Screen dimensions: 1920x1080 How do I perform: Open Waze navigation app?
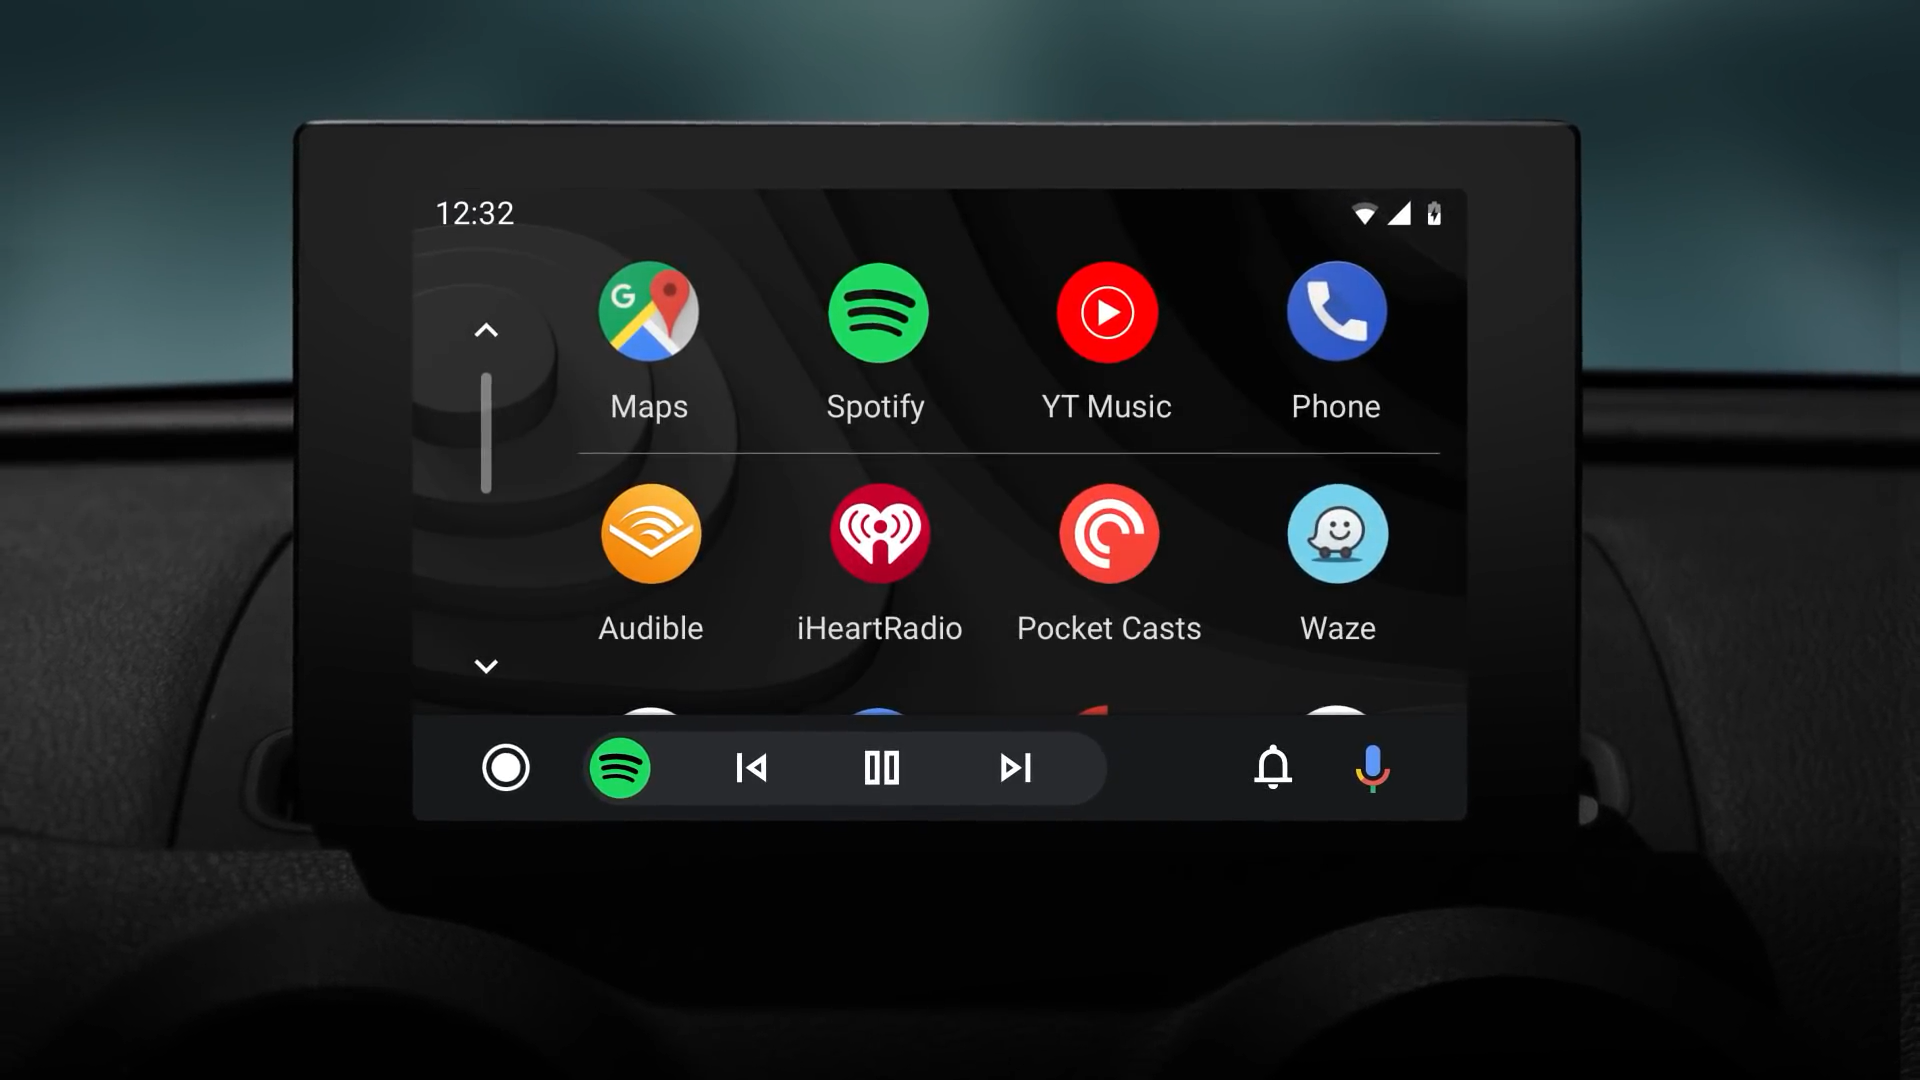click(1336, 533)
